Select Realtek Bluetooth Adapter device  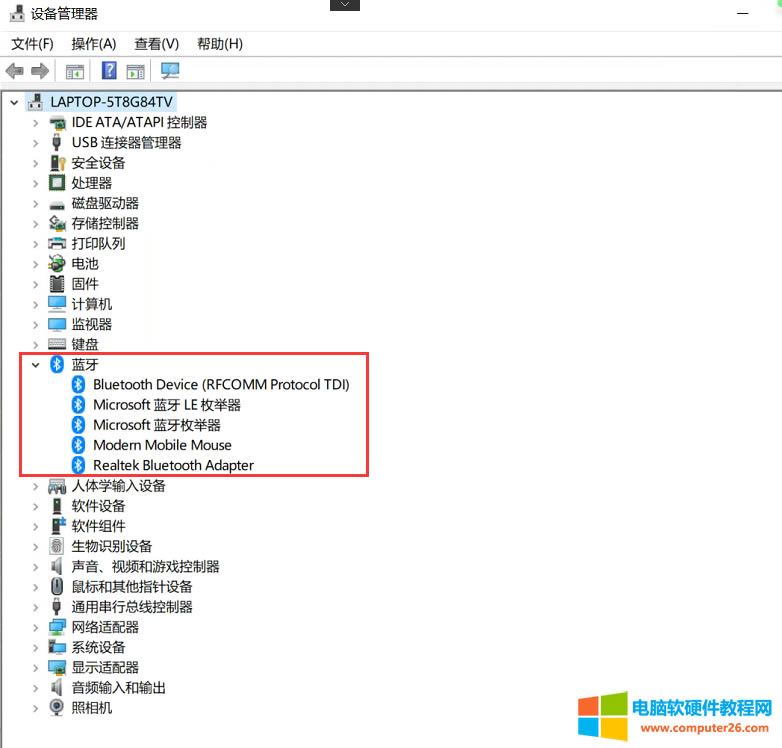[x=174, y=465]
